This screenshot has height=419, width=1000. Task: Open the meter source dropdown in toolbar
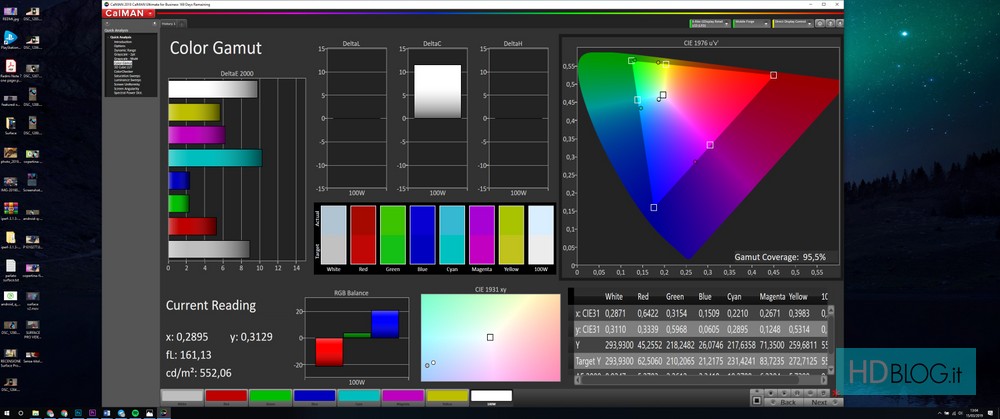point(709,23)
